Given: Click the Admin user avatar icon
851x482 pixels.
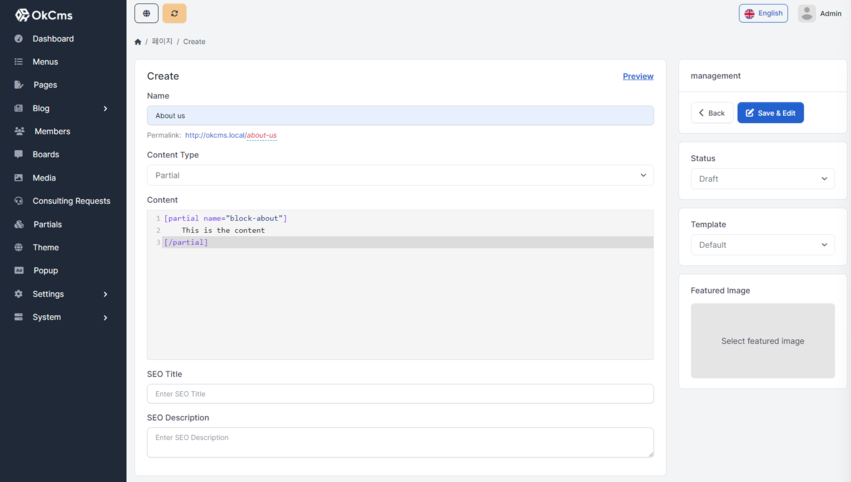Looking at the screenshot, I should click(x=806, y=13).
